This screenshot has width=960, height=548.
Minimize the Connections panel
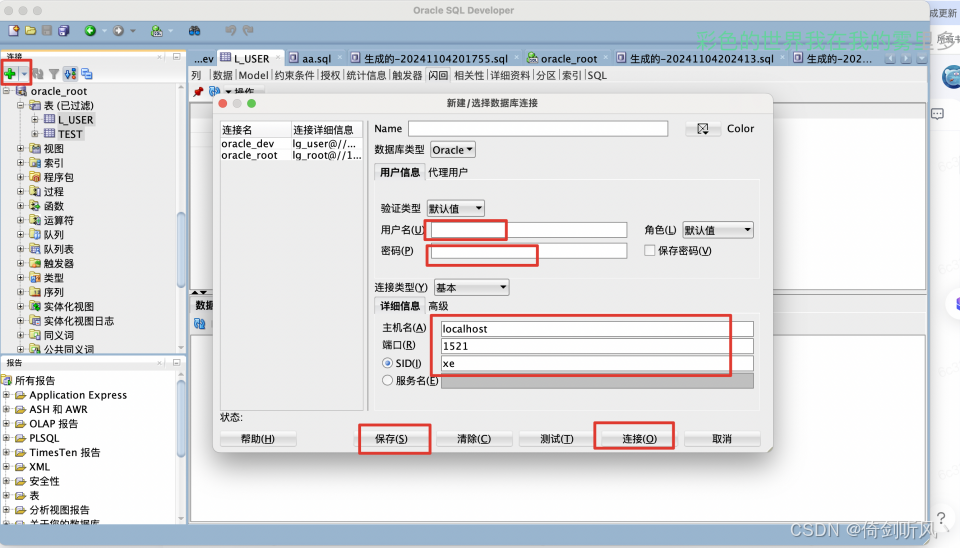pyautogui.click(x=176, y=56)
